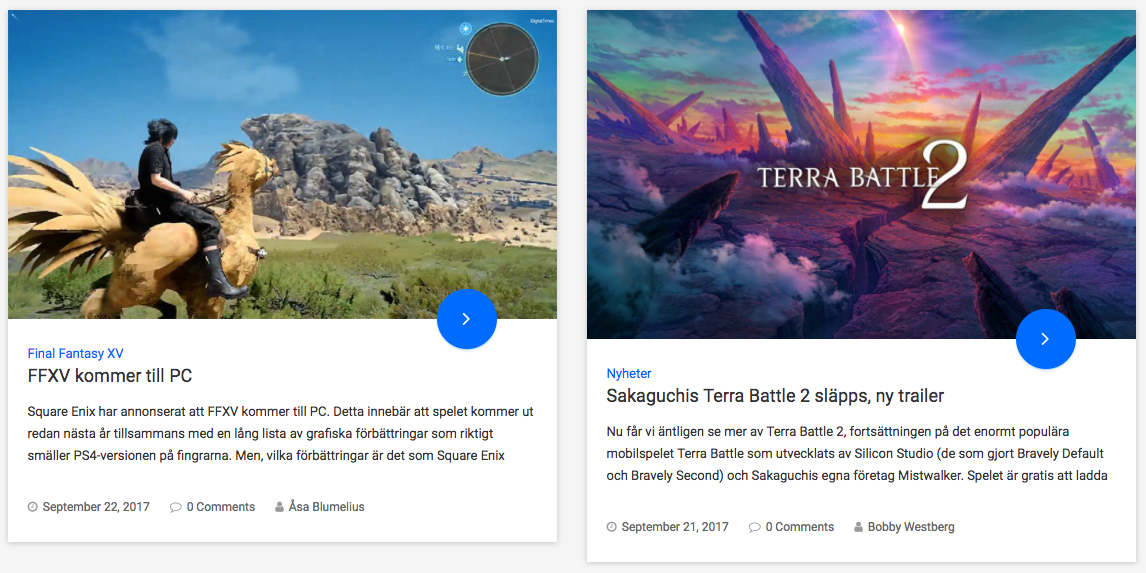View author Åsa Blumelius

pyautogui.click(x=327, y=506)
